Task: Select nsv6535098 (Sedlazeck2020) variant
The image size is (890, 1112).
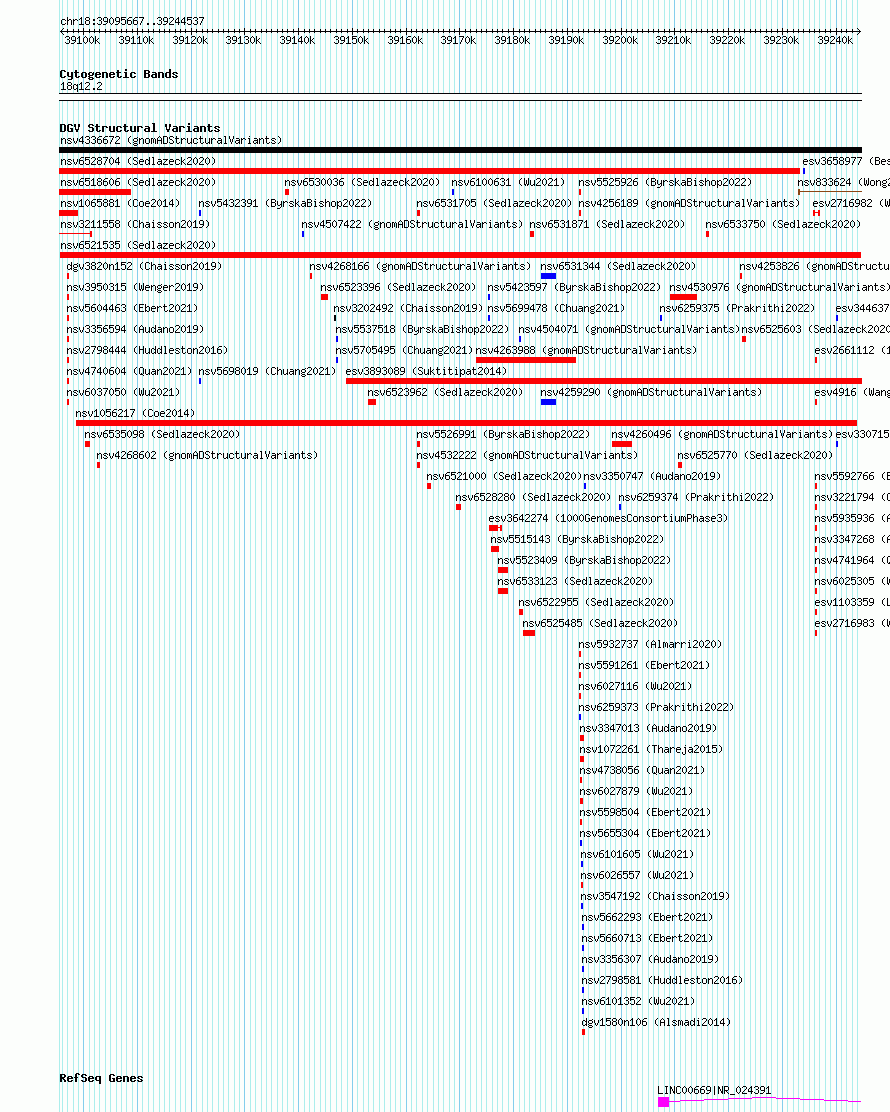Action: click(x=162, y=435)
